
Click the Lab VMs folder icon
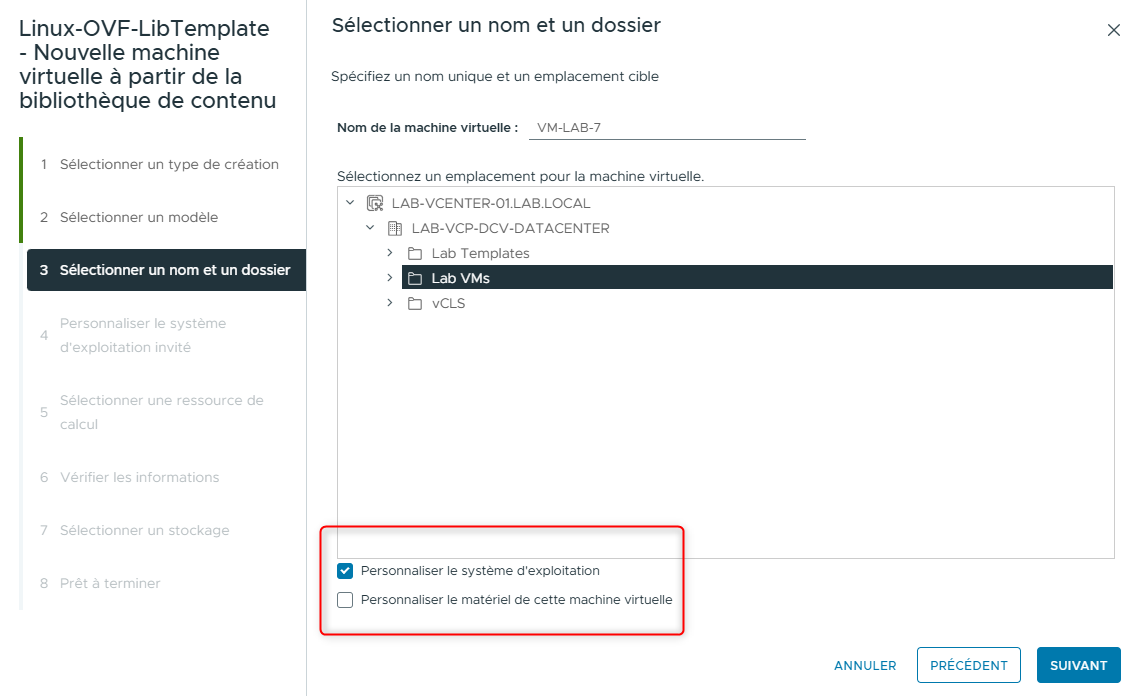tap(414, 278)
